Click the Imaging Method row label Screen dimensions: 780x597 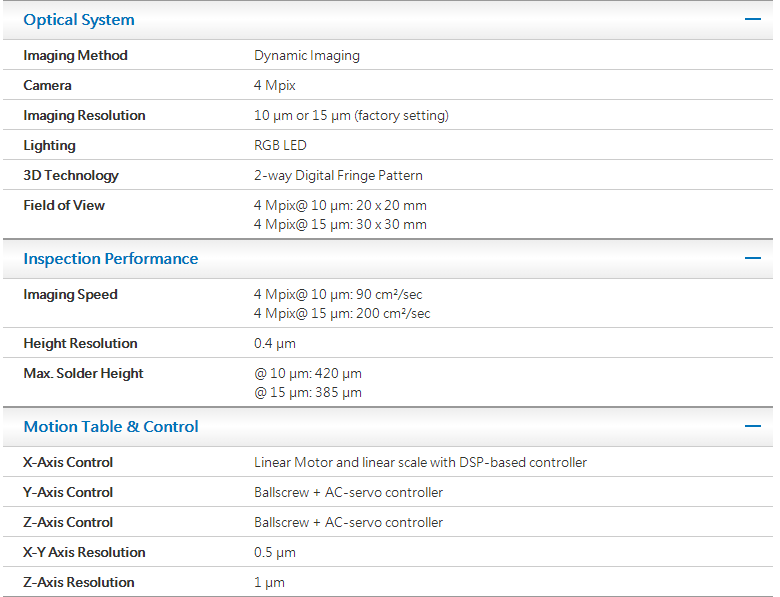point(76,56)
